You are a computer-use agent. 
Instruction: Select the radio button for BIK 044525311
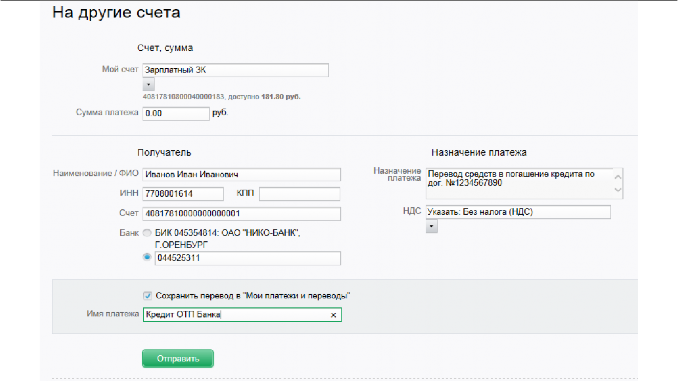[147, 257]
